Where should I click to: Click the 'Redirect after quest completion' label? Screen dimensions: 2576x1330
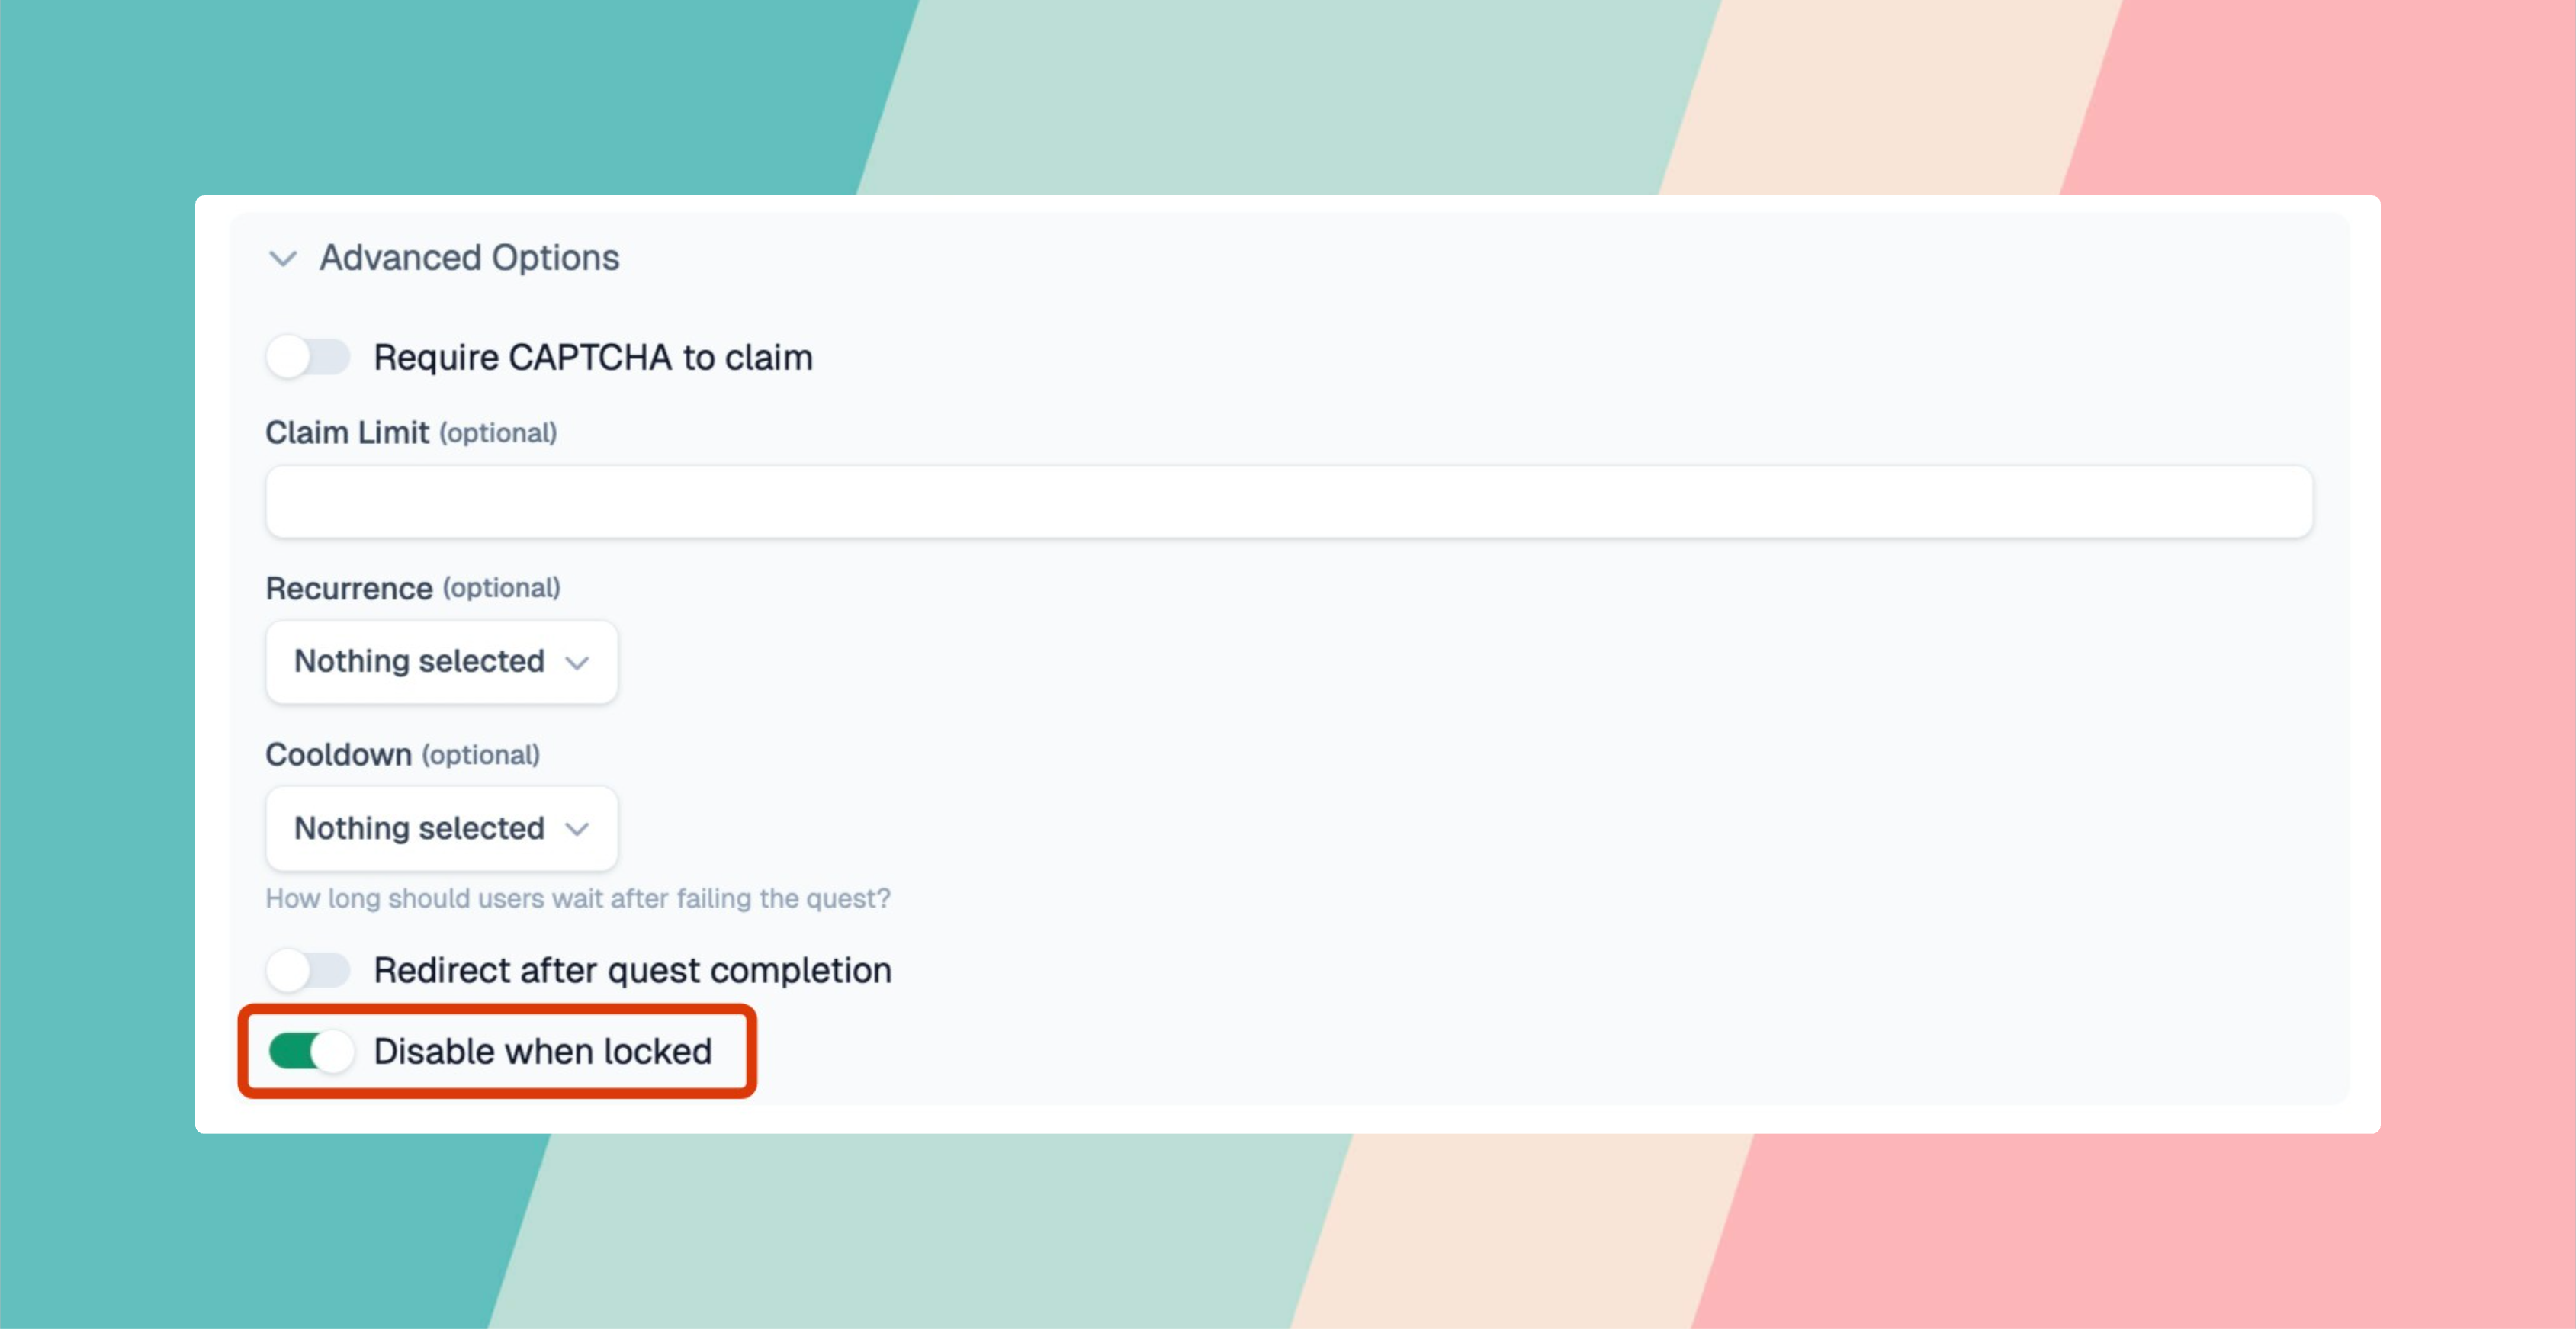(632, 970)
